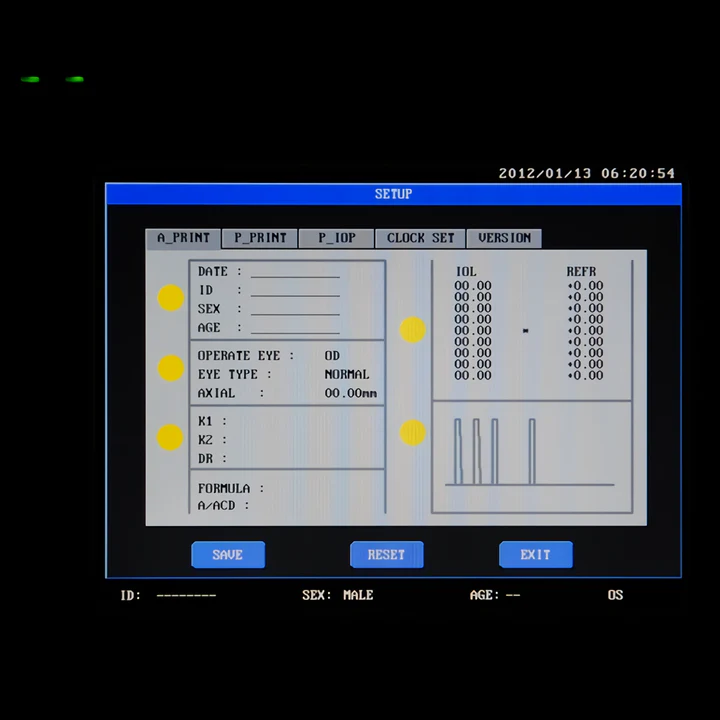Click the A-scan waveform preview graph
The image size is (720, 720).
(x=532, y=457)
